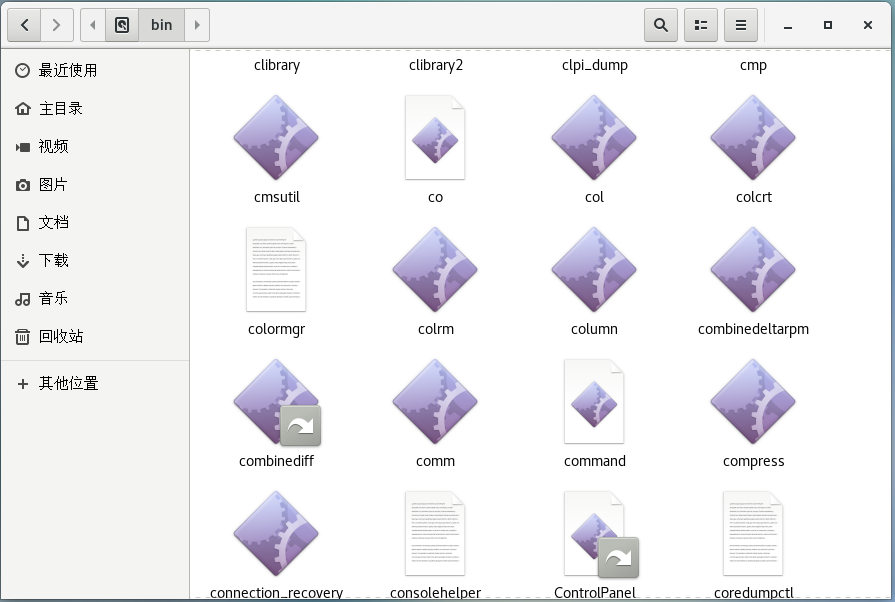Select the comm executable icon
Screen dimensions: 895x602
435,402
